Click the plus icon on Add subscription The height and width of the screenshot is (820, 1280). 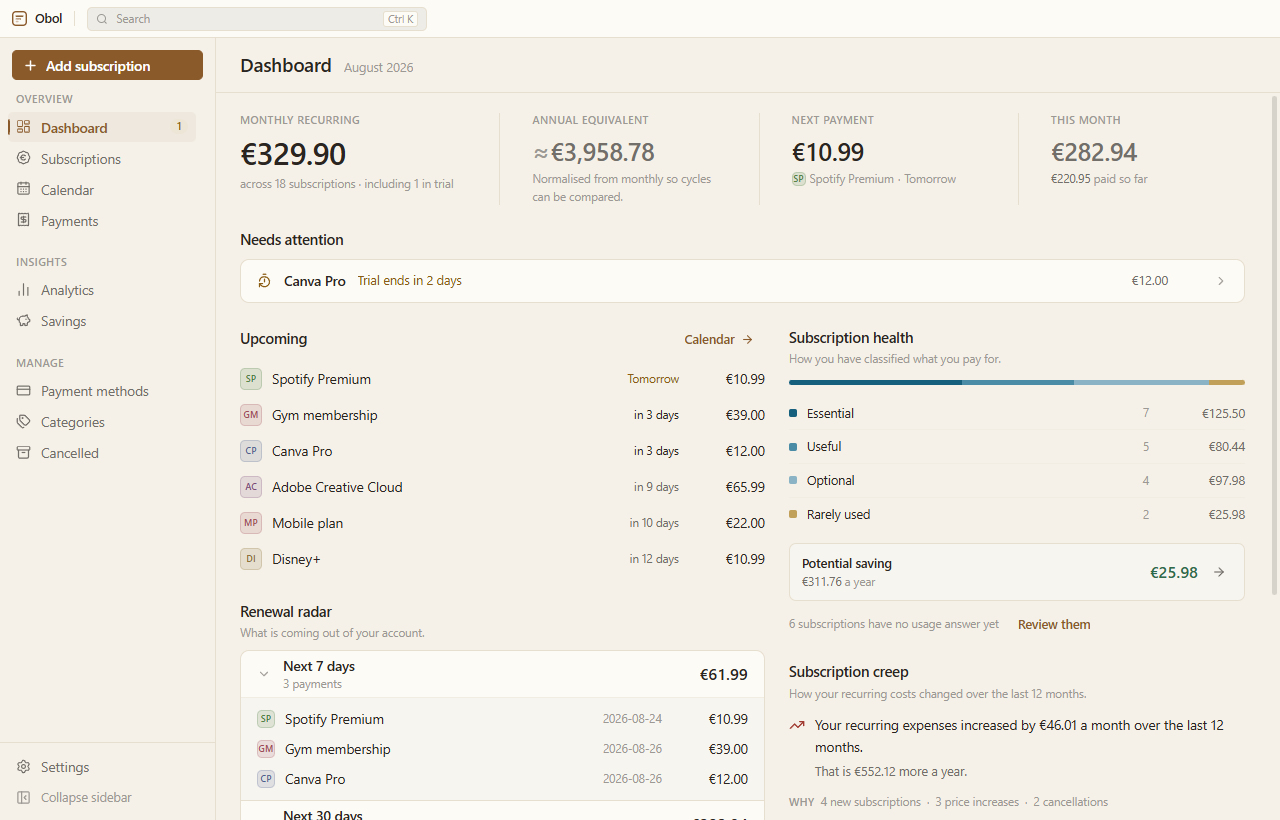click(30, 66)
